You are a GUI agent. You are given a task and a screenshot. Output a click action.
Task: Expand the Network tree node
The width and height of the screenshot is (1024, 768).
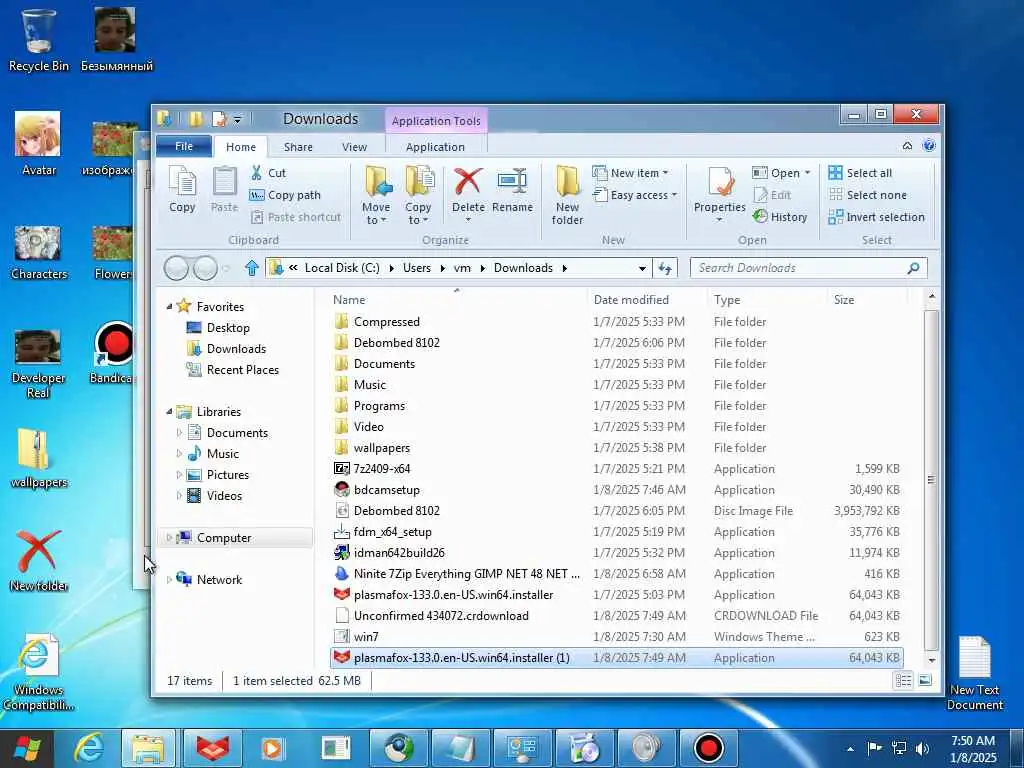169,579
